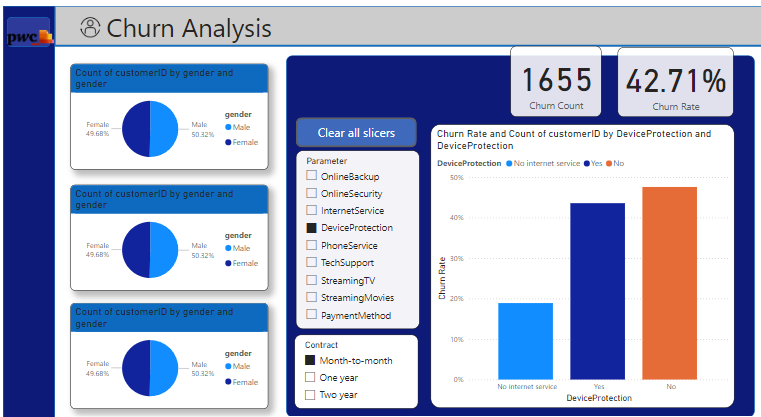The height and width of the screenshot is (417, 761).
Task: Click the light blue 'No internet service' bar
Action: point(525,341)
